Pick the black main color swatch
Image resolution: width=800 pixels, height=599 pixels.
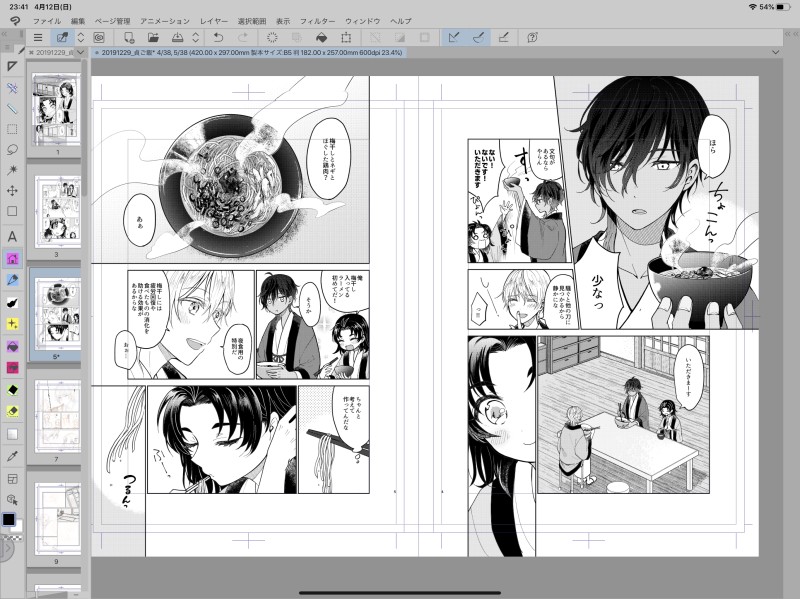coord(9,519)
